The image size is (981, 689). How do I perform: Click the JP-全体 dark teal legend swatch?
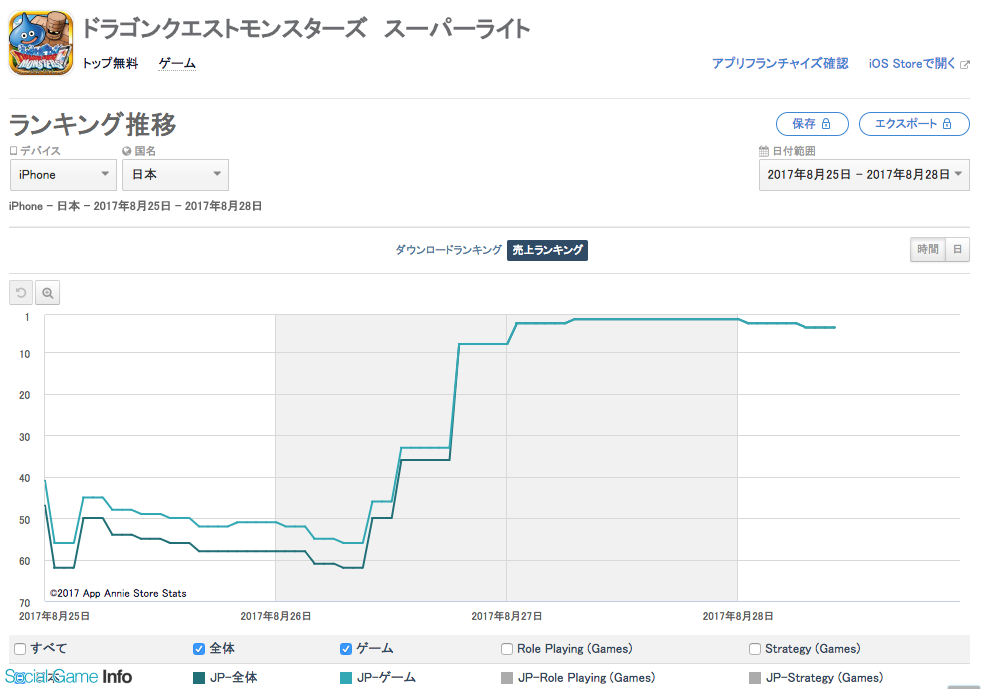click(x=199, y=678)
